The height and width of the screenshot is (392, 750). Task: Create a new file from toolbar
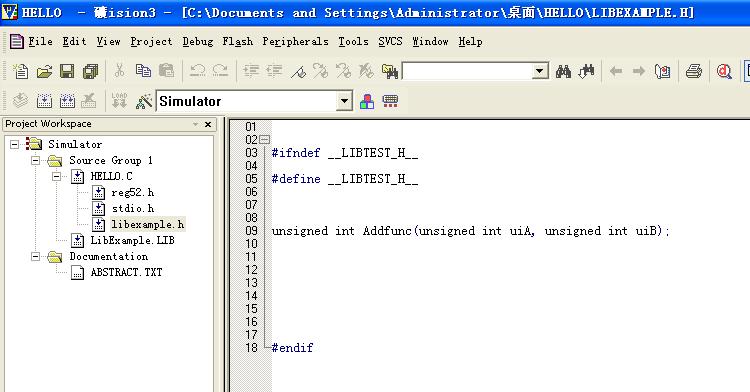tap(21, 71)
